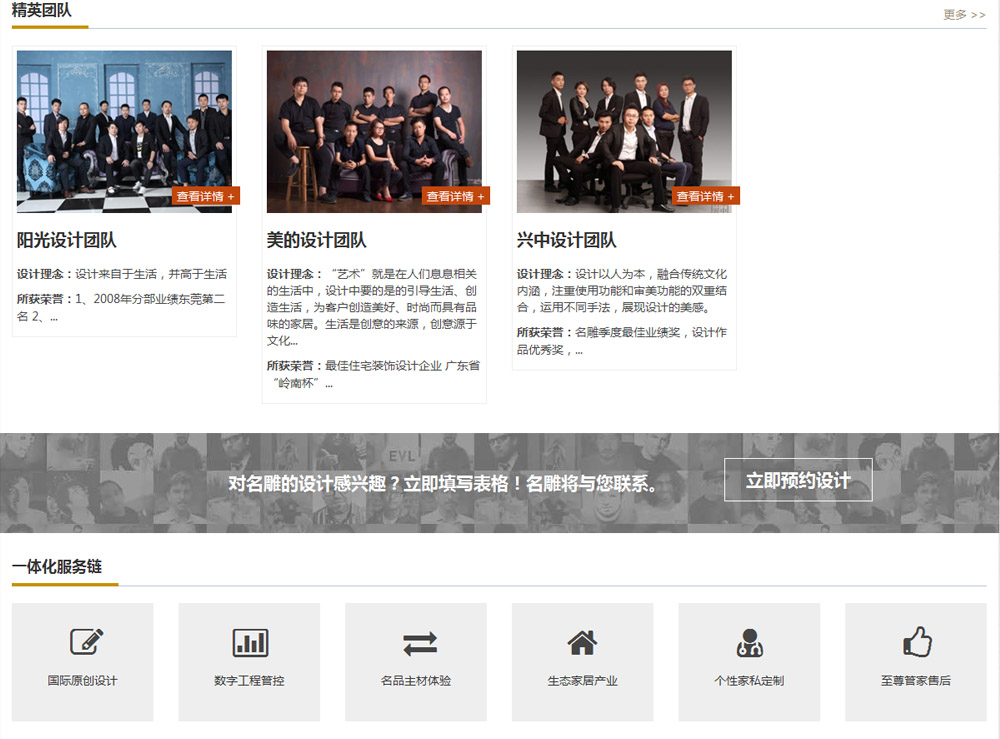The image size is (1000, 739).
Task: Select the 名品主材体验 label
Action: [x=416, y=680]
